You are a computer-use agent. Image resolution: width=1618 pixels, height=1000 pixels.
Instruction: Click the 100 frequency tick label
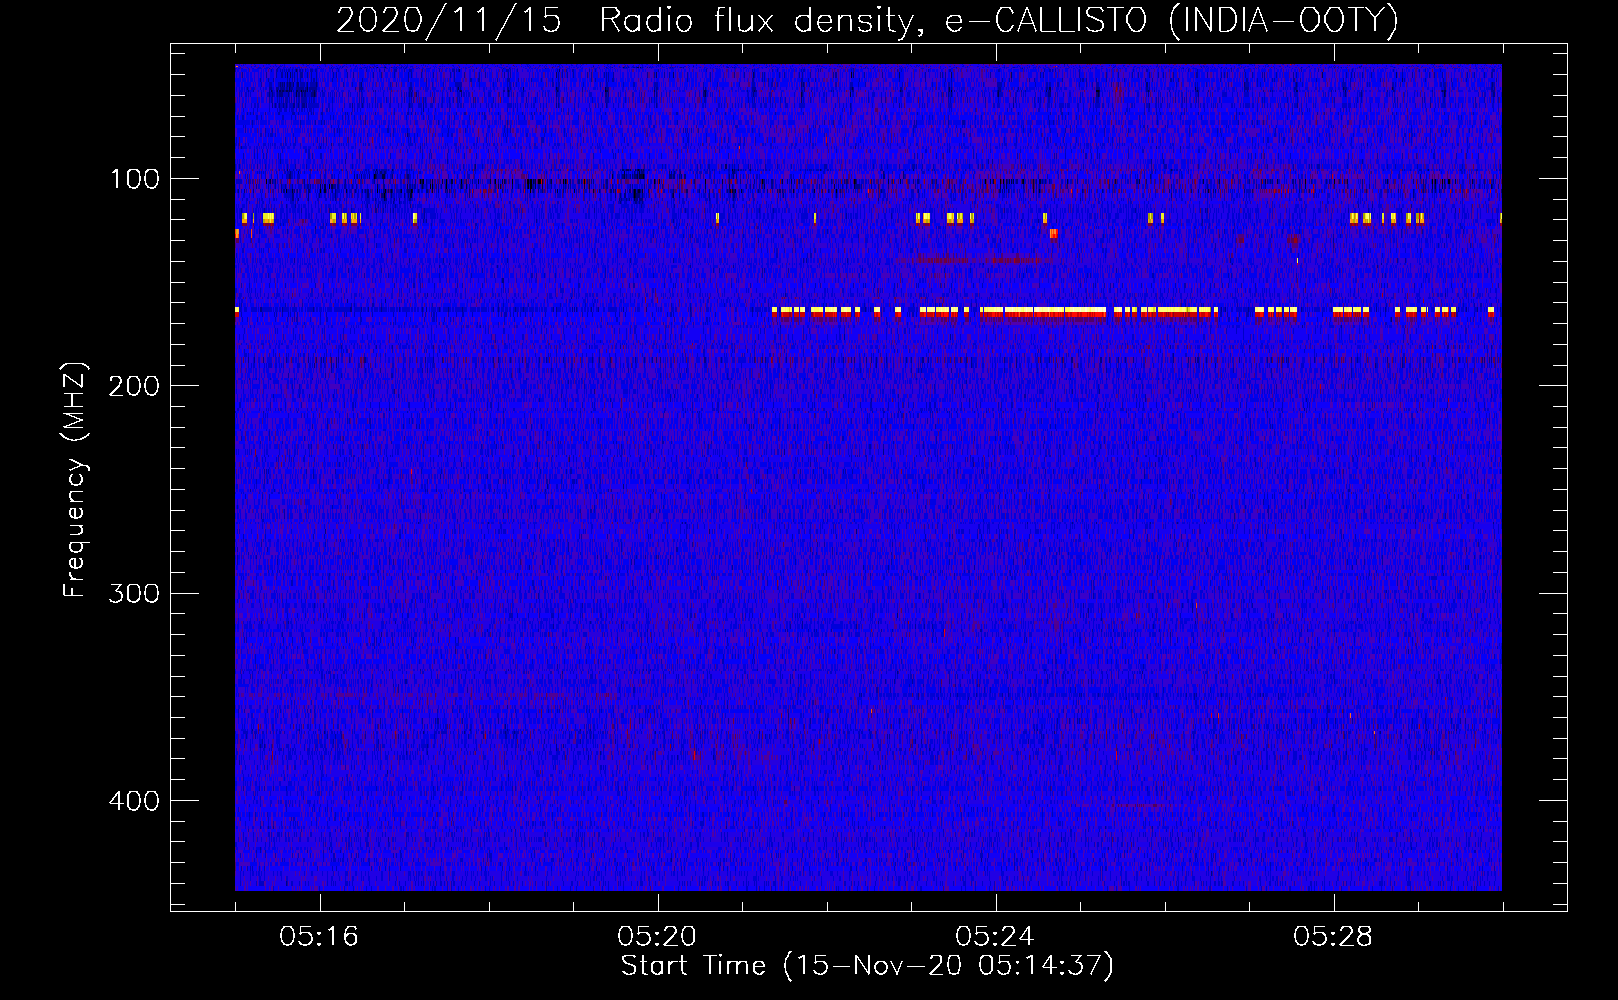pos(135,179)
